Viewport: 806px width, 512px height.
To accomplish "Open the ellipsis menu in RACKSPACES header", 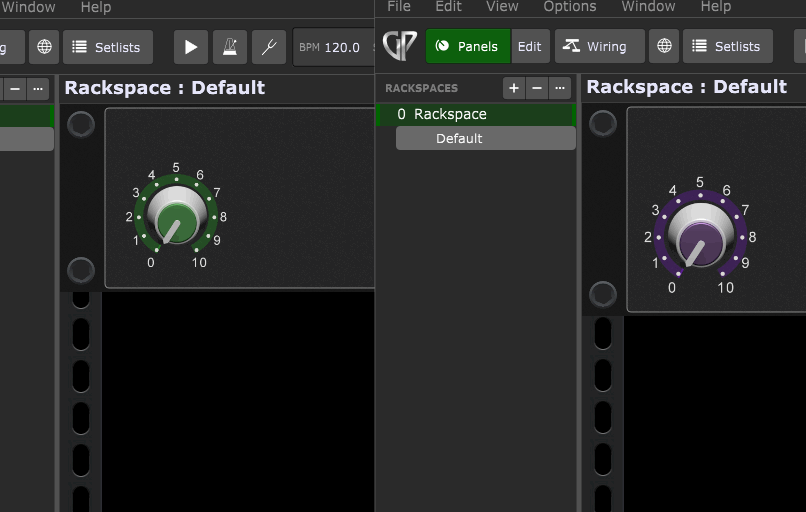I will [x=560, y=88].
